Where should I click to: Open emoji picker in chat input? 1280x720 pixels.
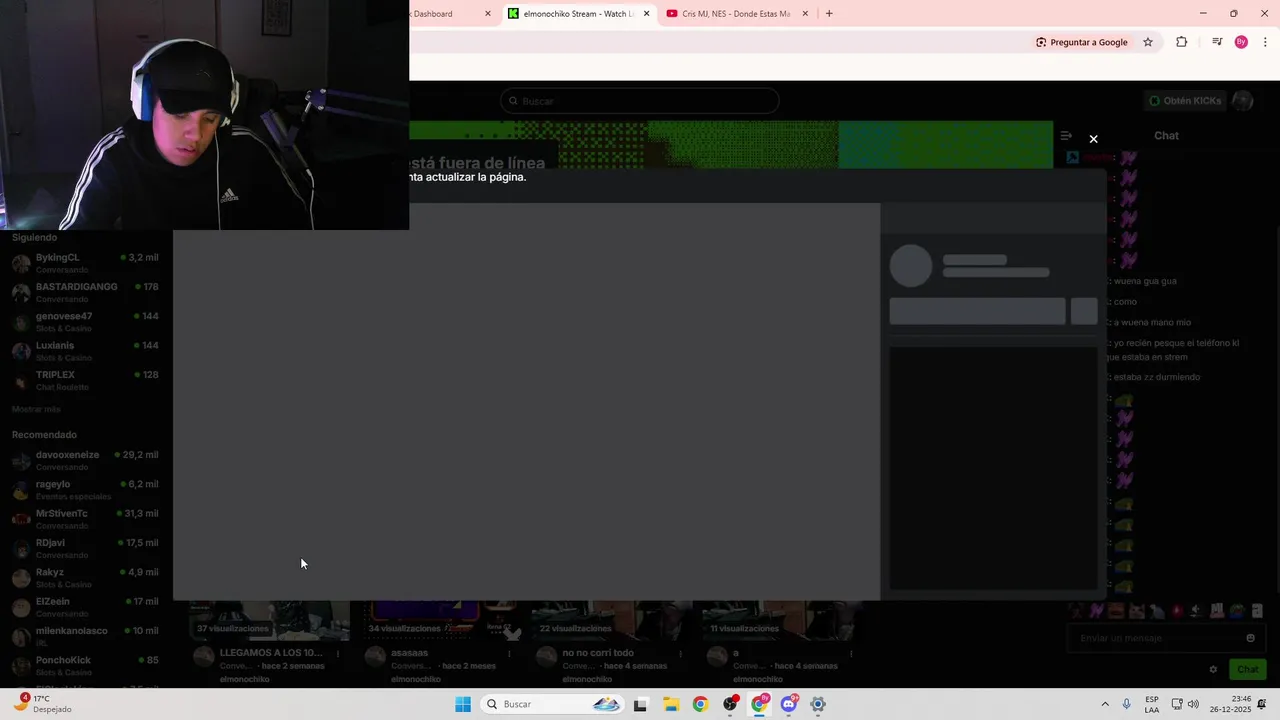1250,638
